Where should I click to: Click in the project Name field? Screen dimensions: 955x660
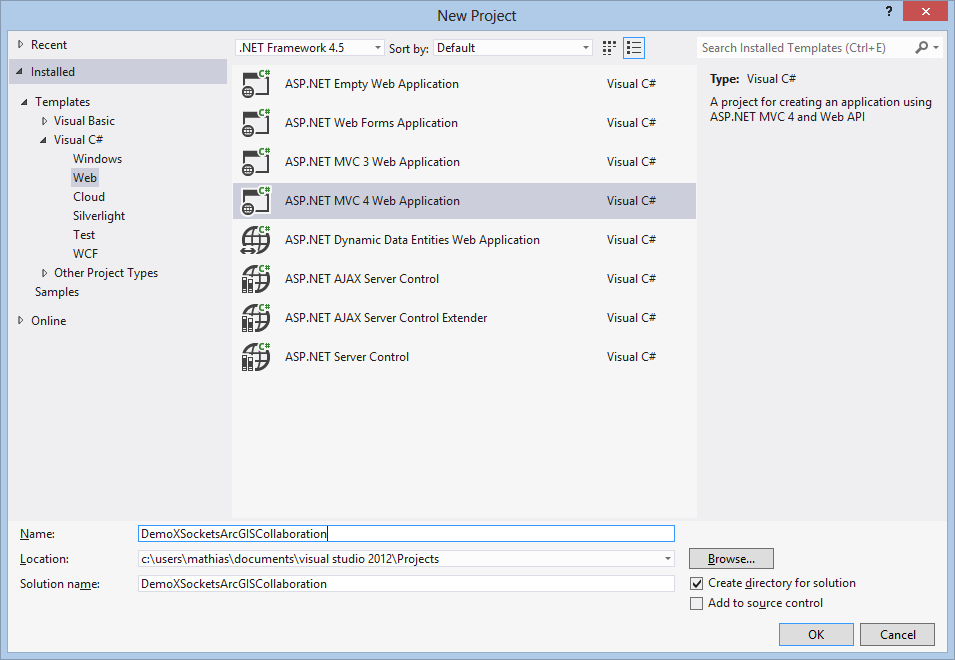coord(406,533)
